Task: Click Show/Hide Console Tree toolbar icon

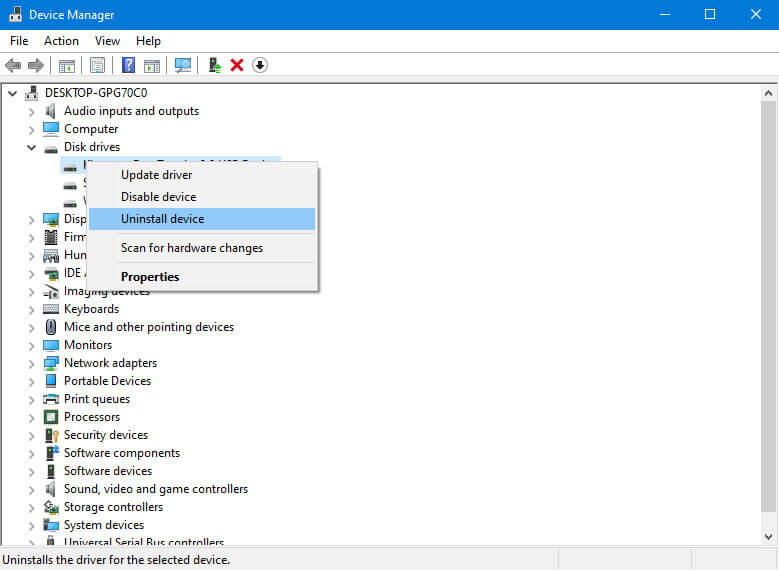Action: (67, 65)
